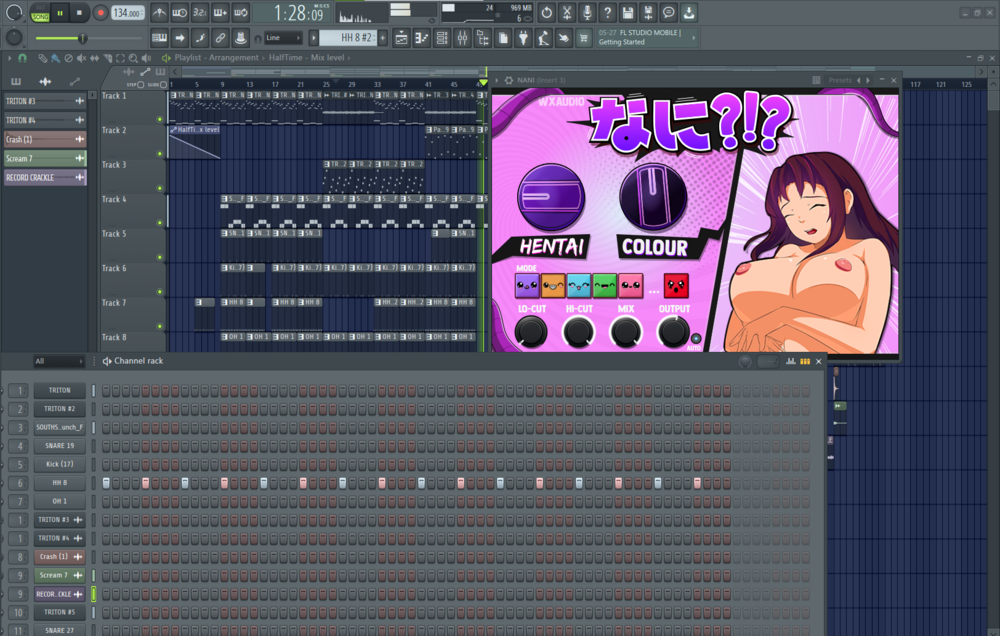Select the red face mode in NANI
The image size is (1000, 636).
tap(676, 286)
